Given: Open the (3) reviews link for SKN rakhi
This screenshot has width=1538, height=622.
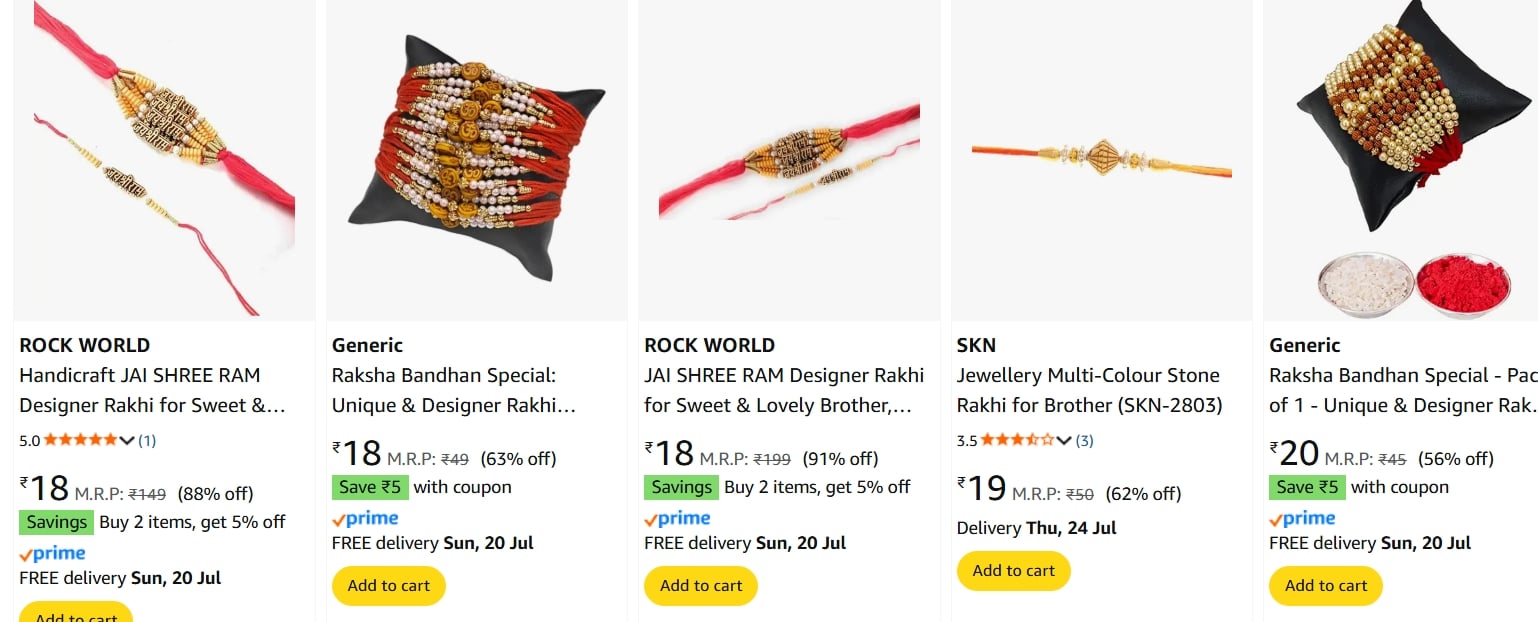Looking at the screenshot, I should [x=1085, y=440].
